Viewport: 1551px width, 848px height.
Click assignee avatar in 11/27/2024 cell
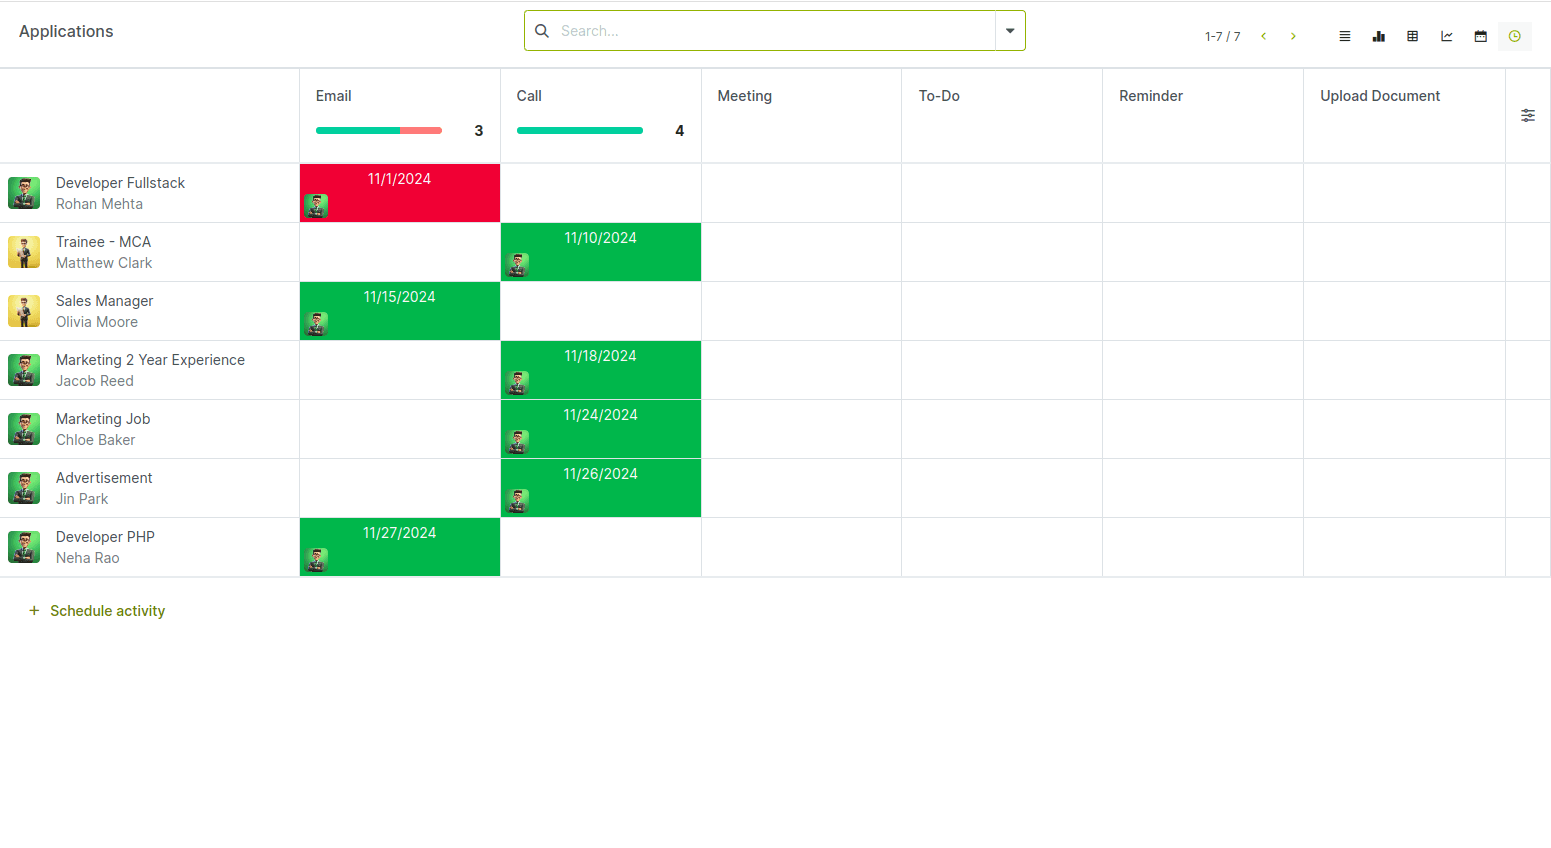click(x=316, y=560)
